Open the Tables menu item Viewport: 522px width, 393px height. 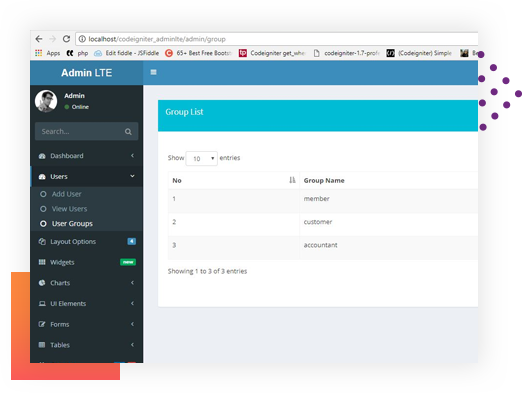(87, 345)
